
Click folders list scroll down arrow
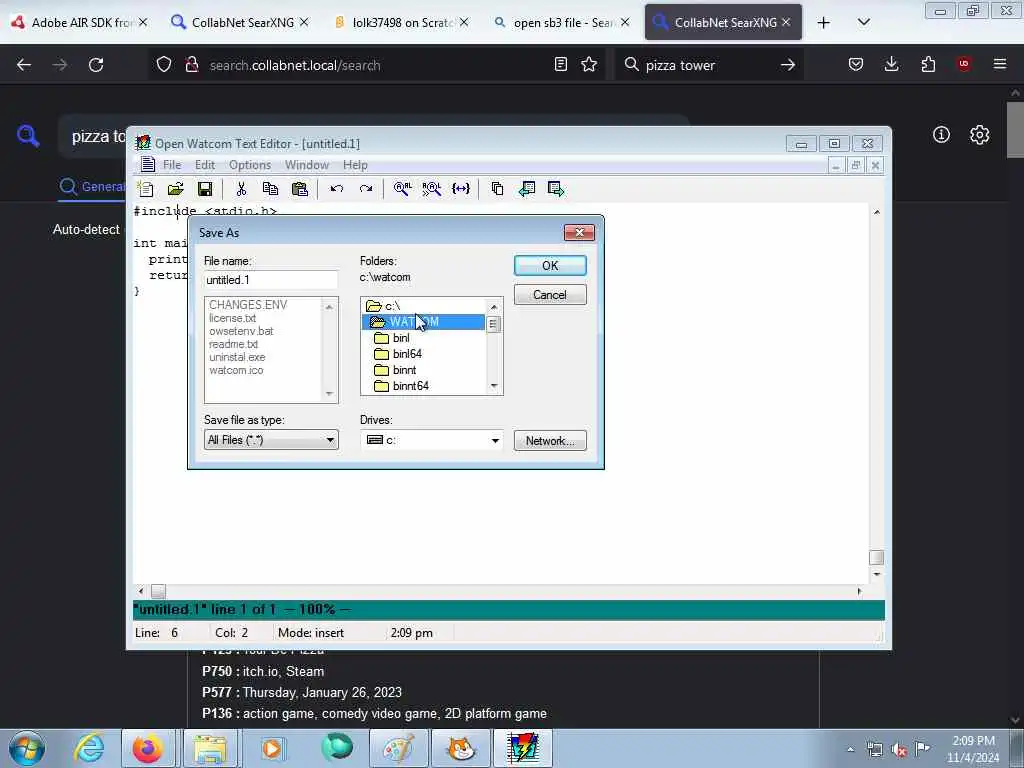[494, 386]
